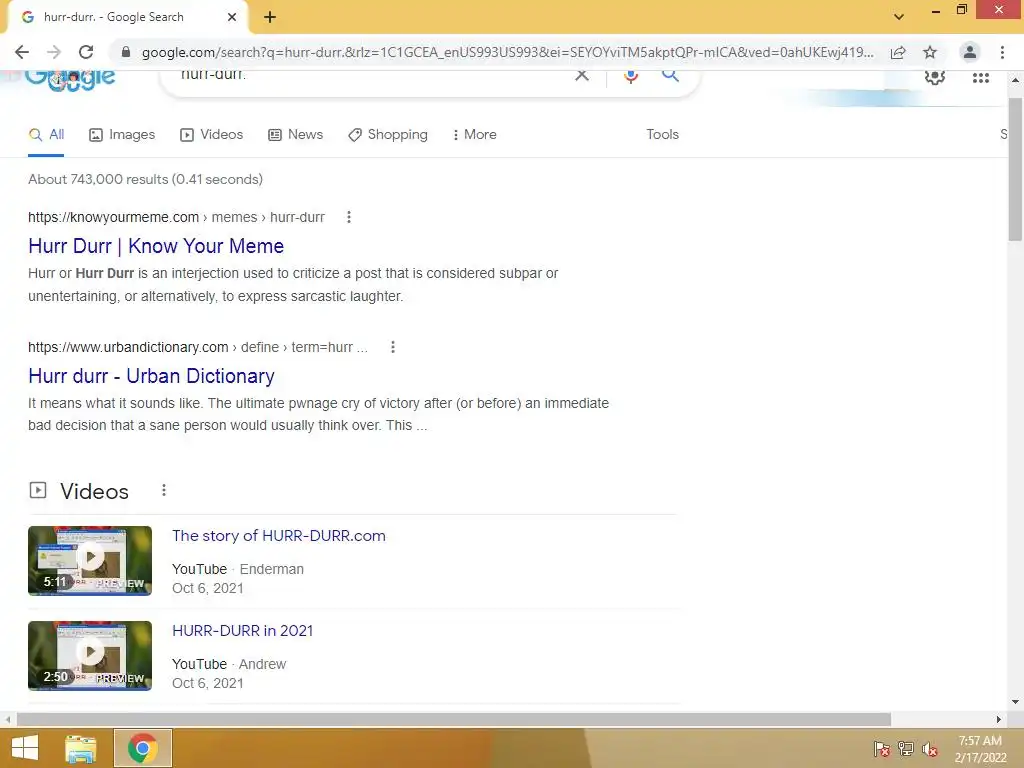This screenshot has height=768, width=1024.
Task: Open Know Your Meme result options menu
Action: (349, 217)
